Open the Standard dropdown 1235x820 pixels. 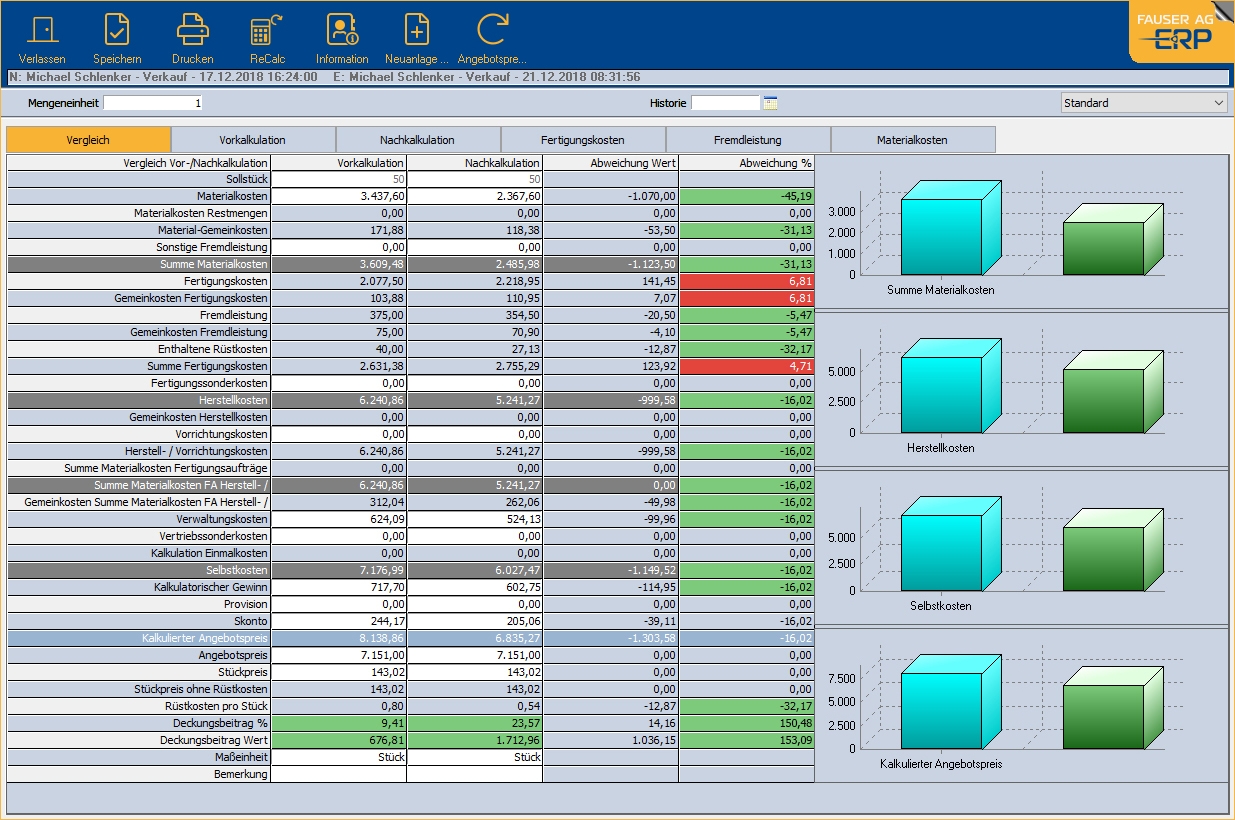coord(1144,103)
